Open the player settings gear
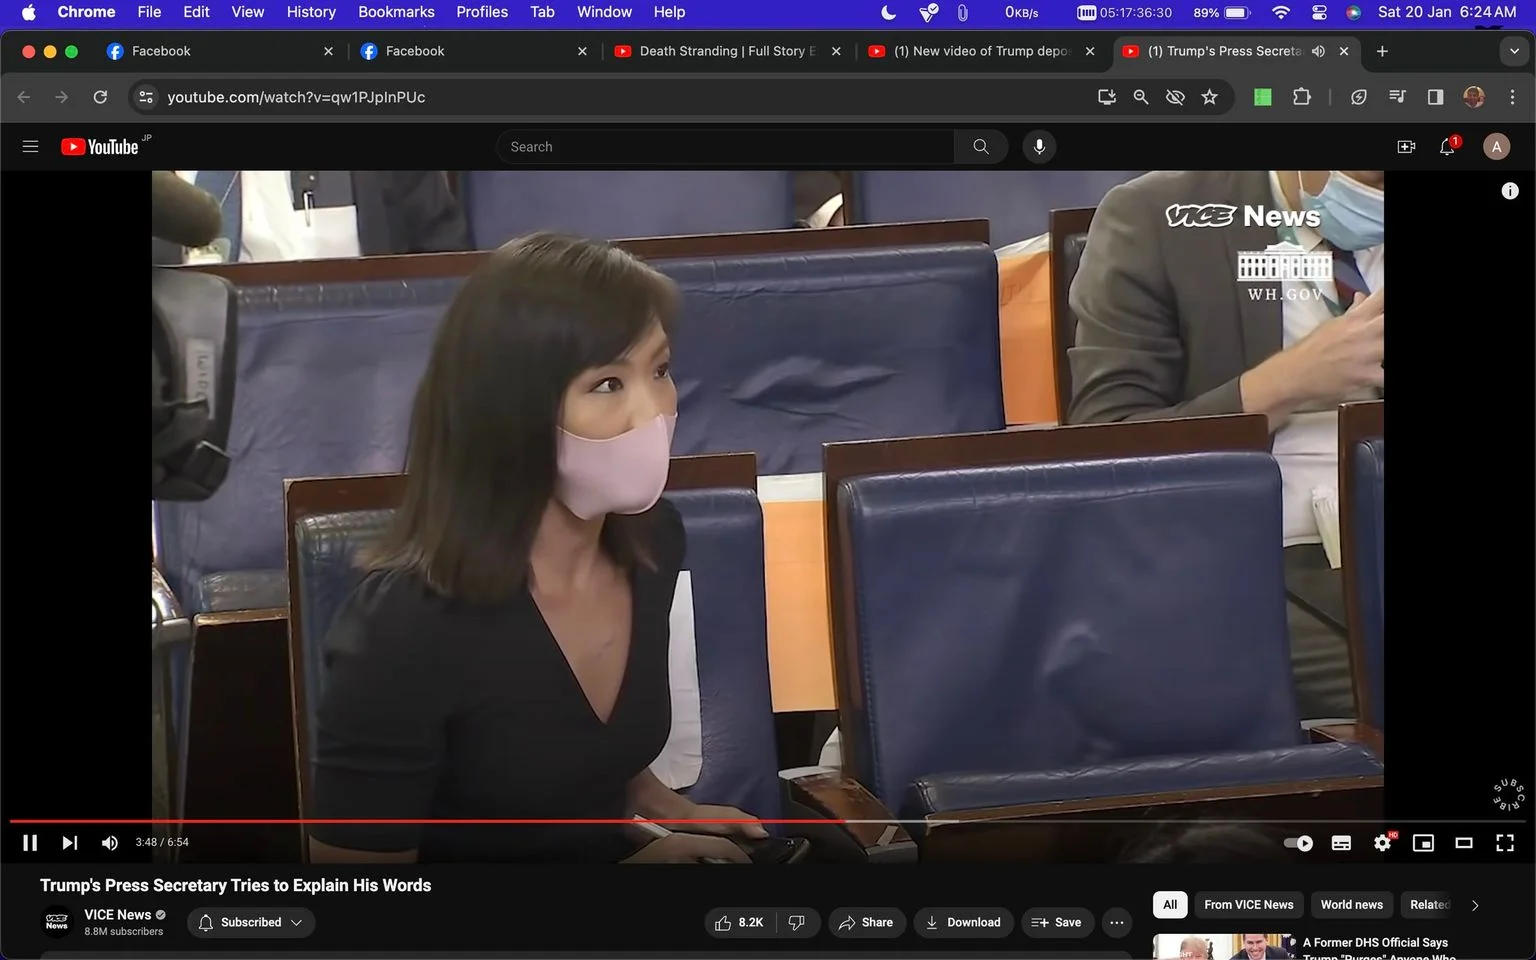1536x960 pixels. point(1383,843)
